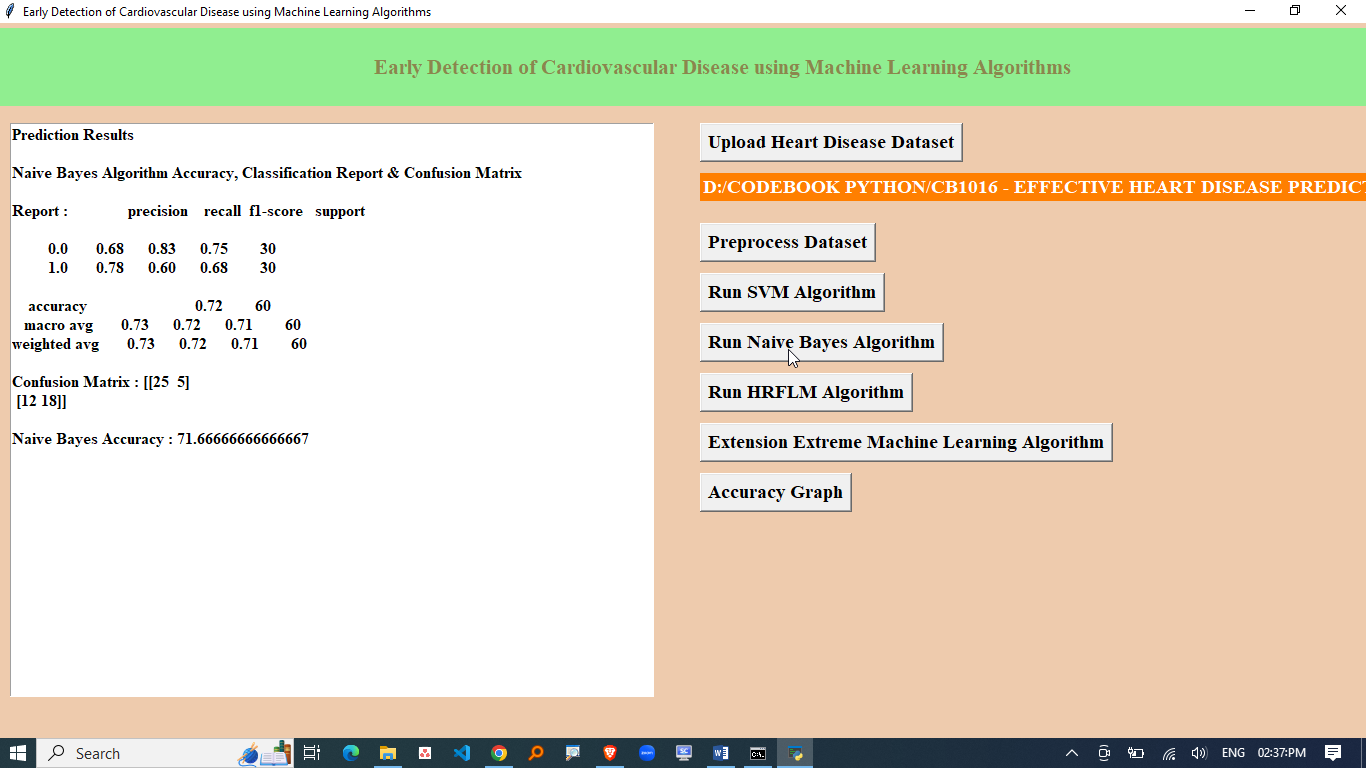This screenshot has height=768, width=1366.
Task: Click the 02:37 PM clock
Action: pos(1282,753)
